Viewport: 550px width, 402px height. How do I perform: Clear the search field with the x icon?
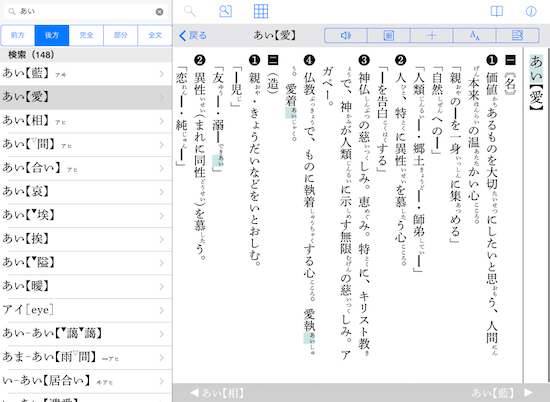[x=159, y=12]
